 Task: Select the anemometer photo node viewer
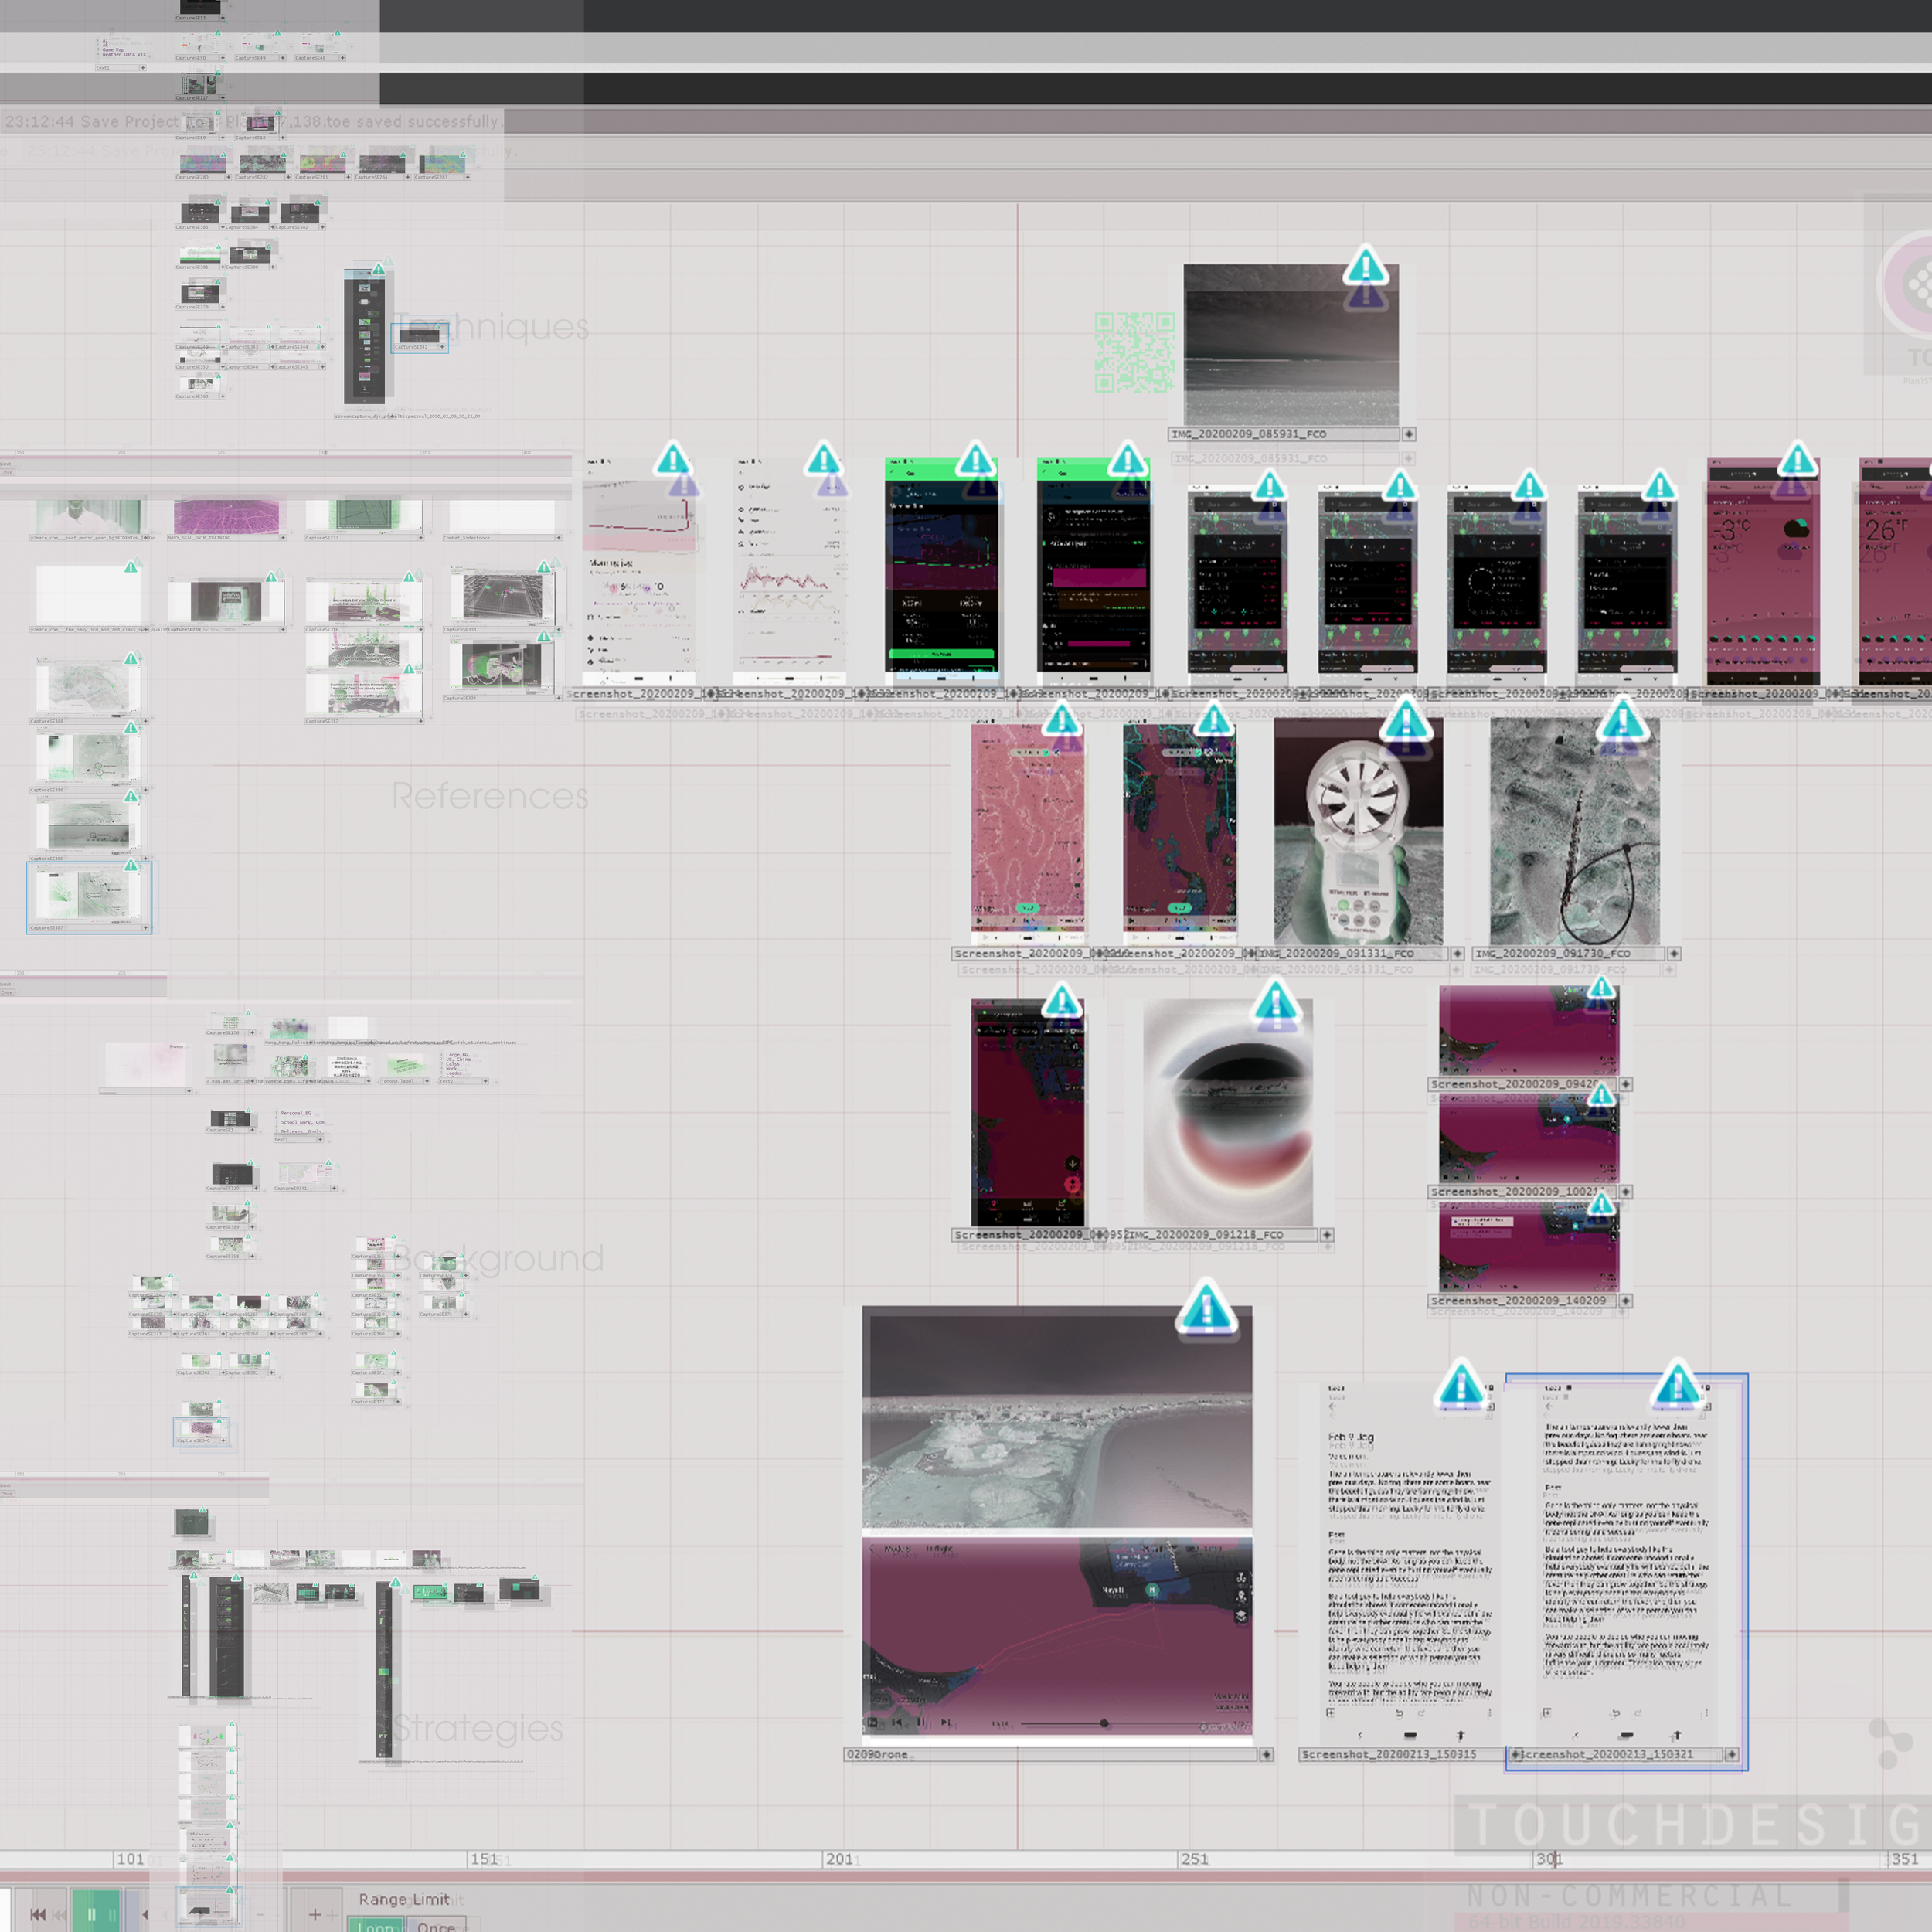point(1358,832)
